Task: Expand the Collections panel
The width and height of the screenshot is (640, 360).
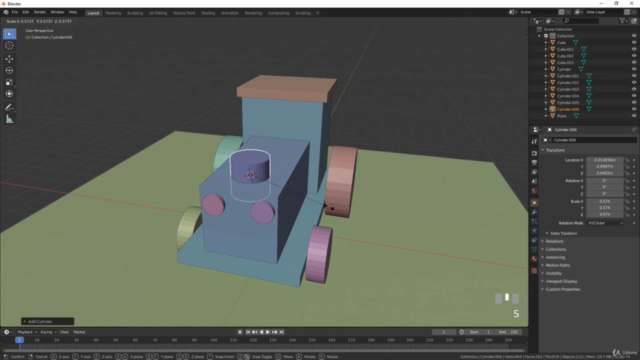Action: [555, 249]
